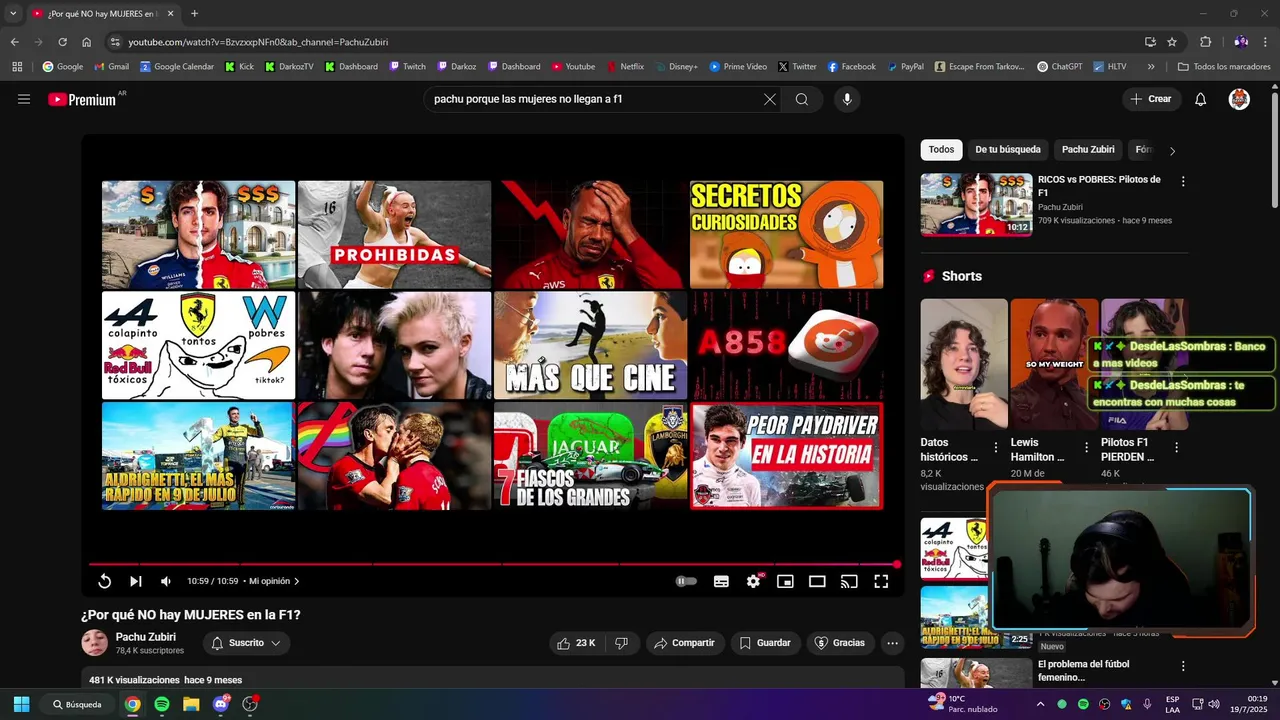Open the Kick bookmark
Image resolution: width=1280 pixels, height=720 pixels.
click(239, 67)
